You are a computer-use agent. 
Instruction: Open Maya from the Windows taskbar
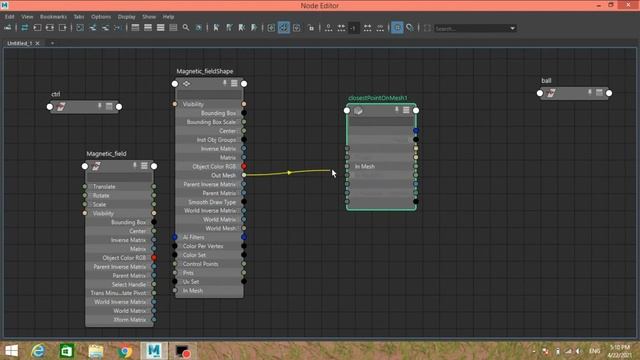pos(153,351)
